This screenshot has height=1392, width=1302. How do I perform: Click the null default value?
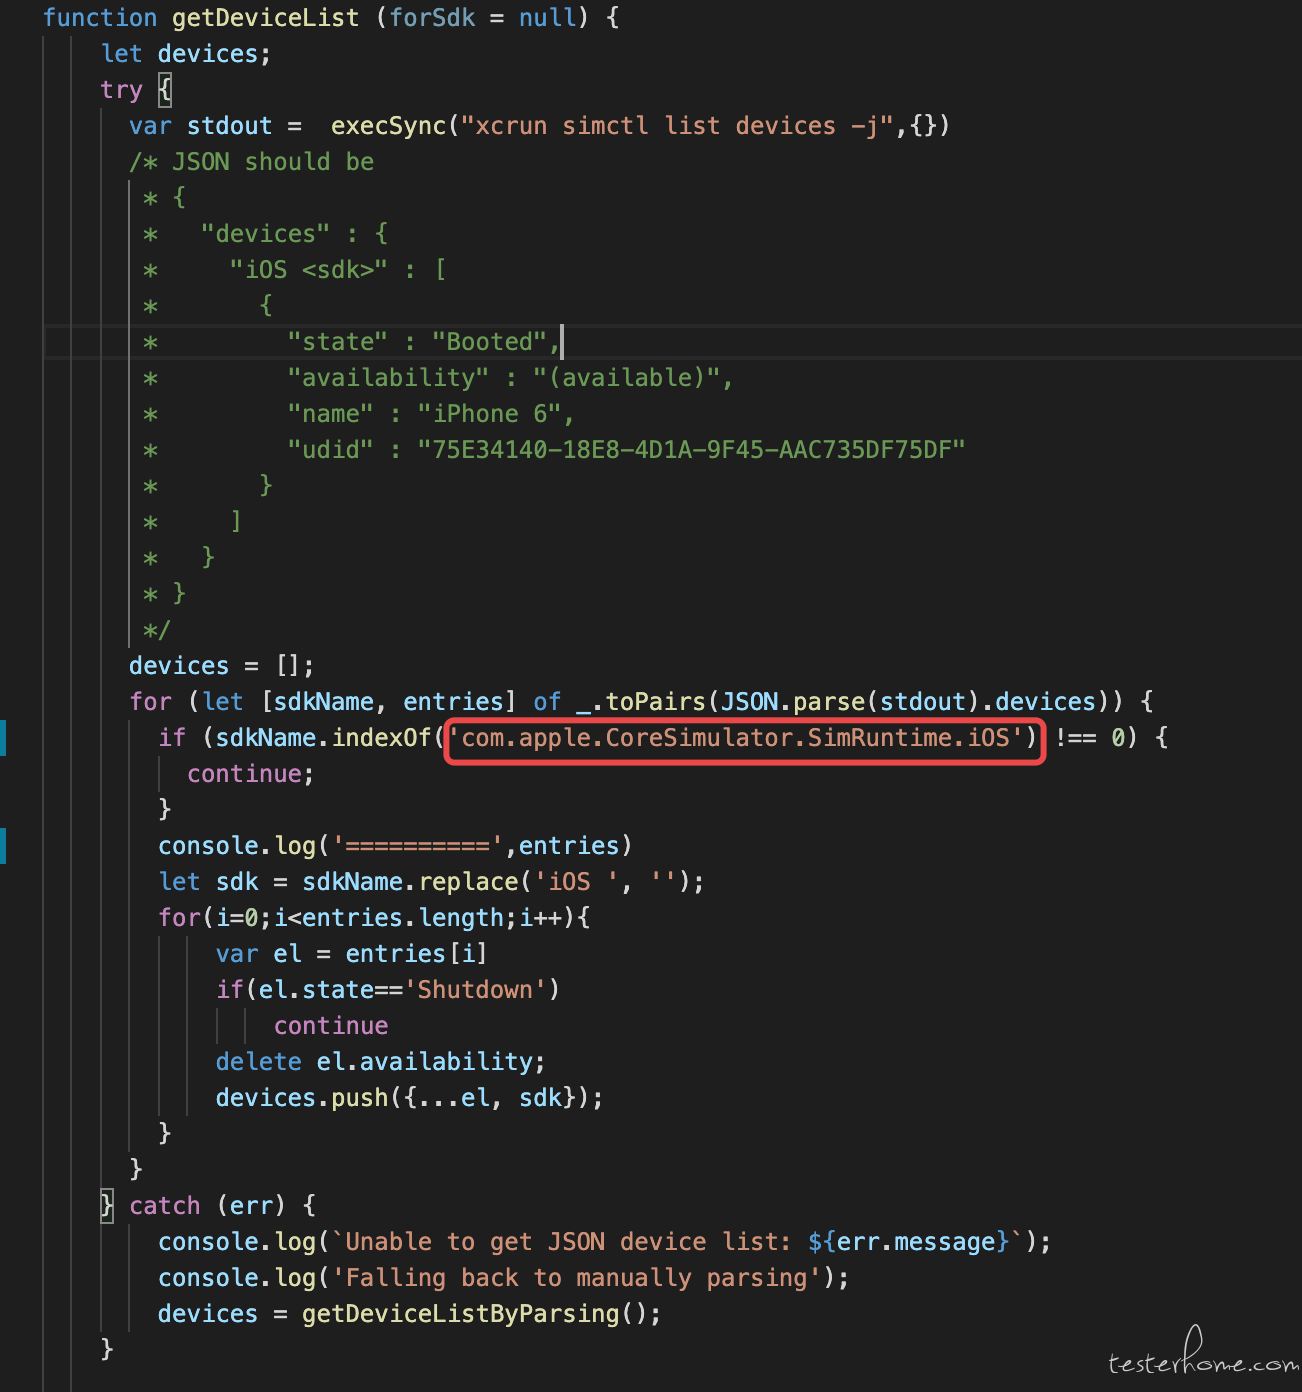click(547, 18)
